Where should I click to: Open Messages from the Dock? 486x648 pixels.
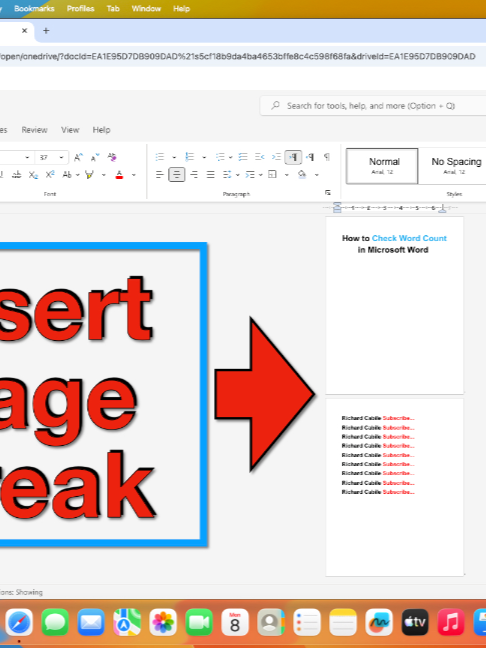click(x=55, y=622)
